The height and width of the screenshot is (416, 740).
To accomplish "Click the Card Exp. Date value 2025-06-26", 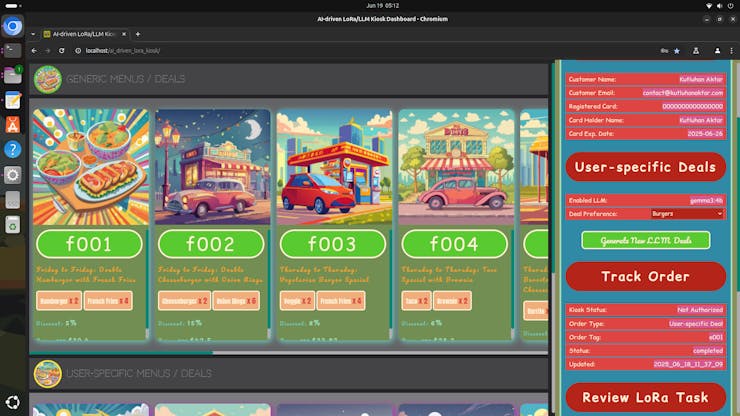I will (x=705, y=134).
